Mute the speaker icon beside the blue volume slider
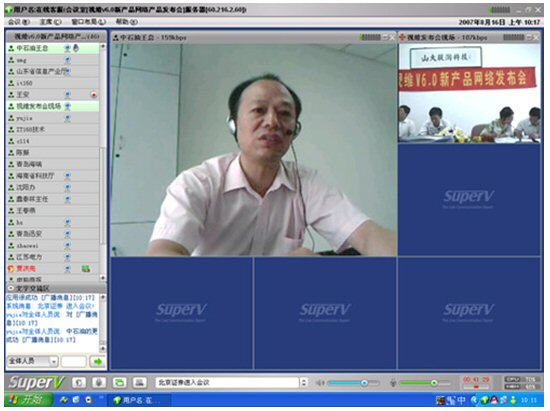The height and width of the screenshot is (411, 550). tap(320, 383)
